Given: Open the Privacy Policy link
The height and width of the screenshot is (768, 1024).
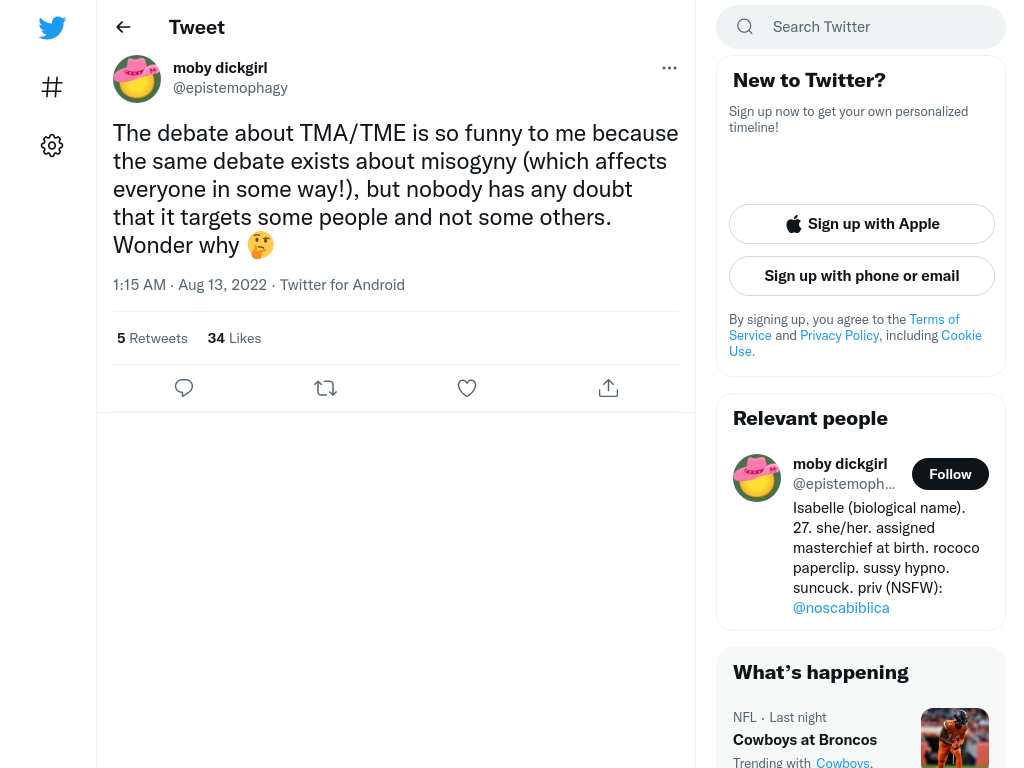Looking at the screenshot, I should point(839,335).
